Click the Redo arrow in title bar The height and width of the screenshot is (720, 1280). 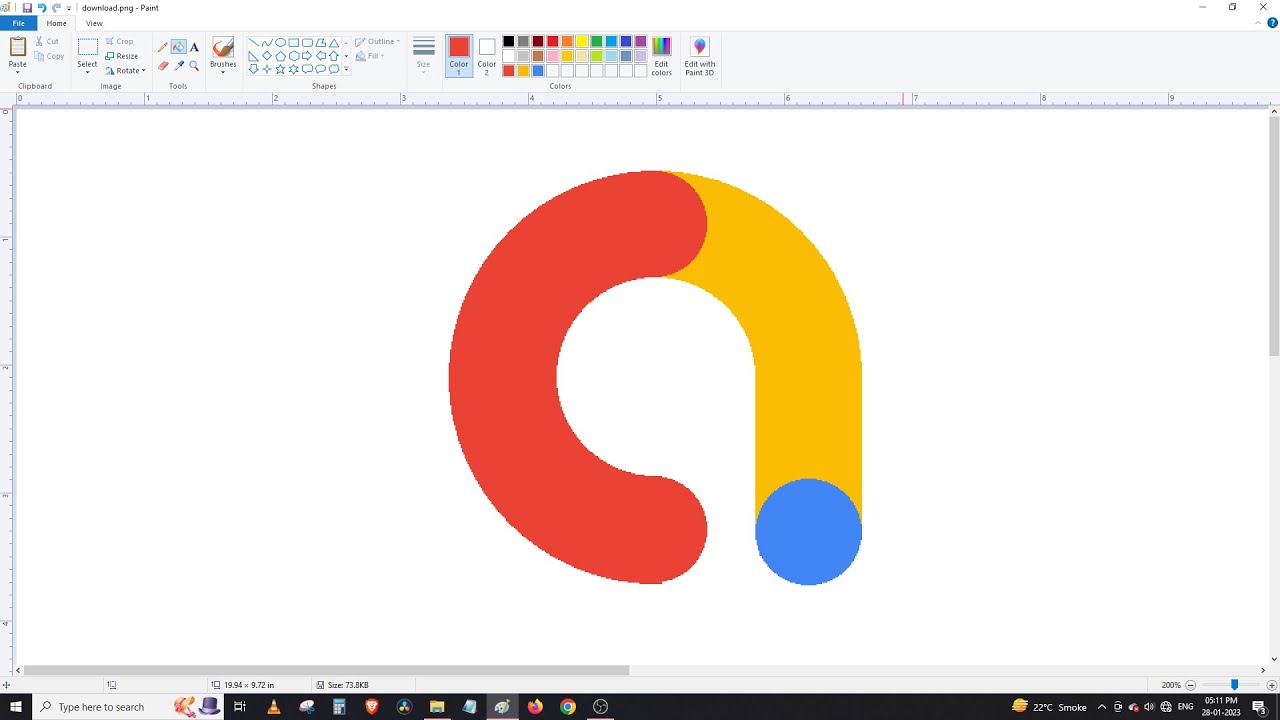(x=57, y=8)
